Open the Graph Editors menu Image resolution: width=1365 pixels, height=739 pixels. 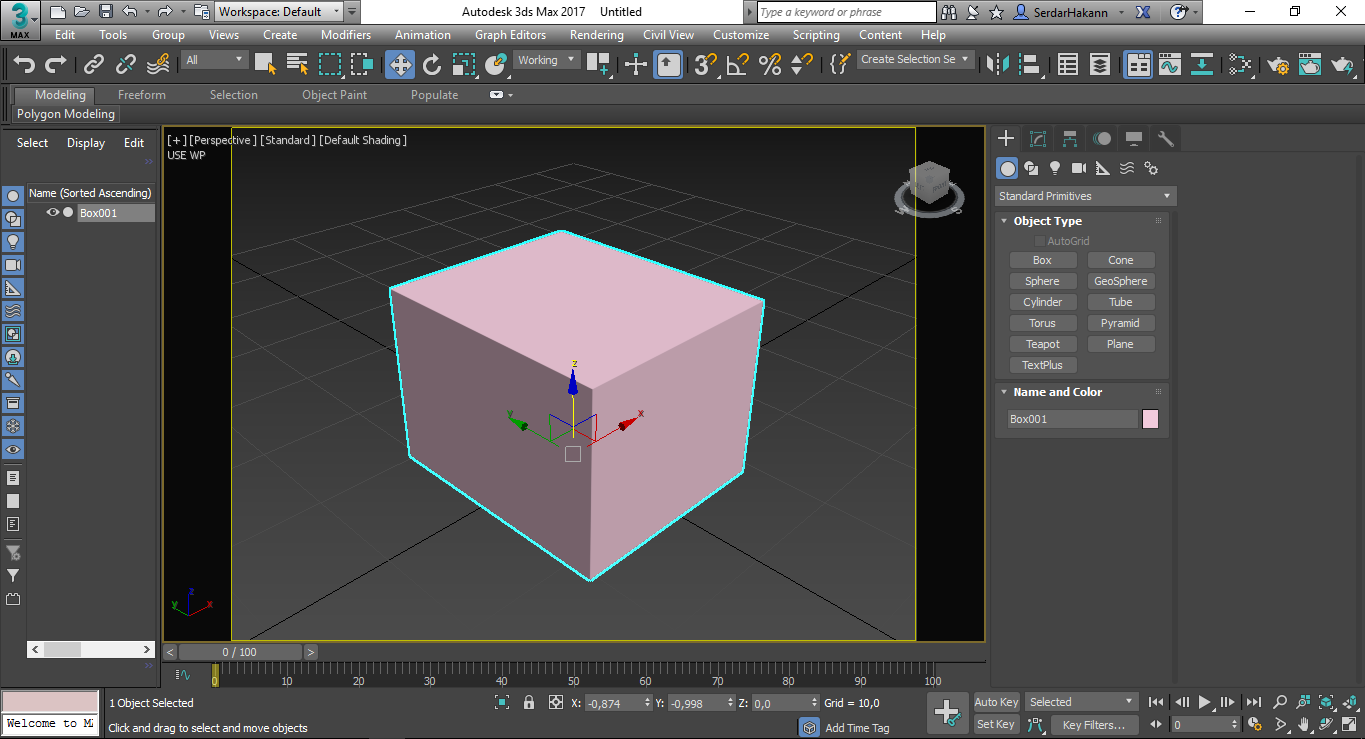(x=510, y=34)
